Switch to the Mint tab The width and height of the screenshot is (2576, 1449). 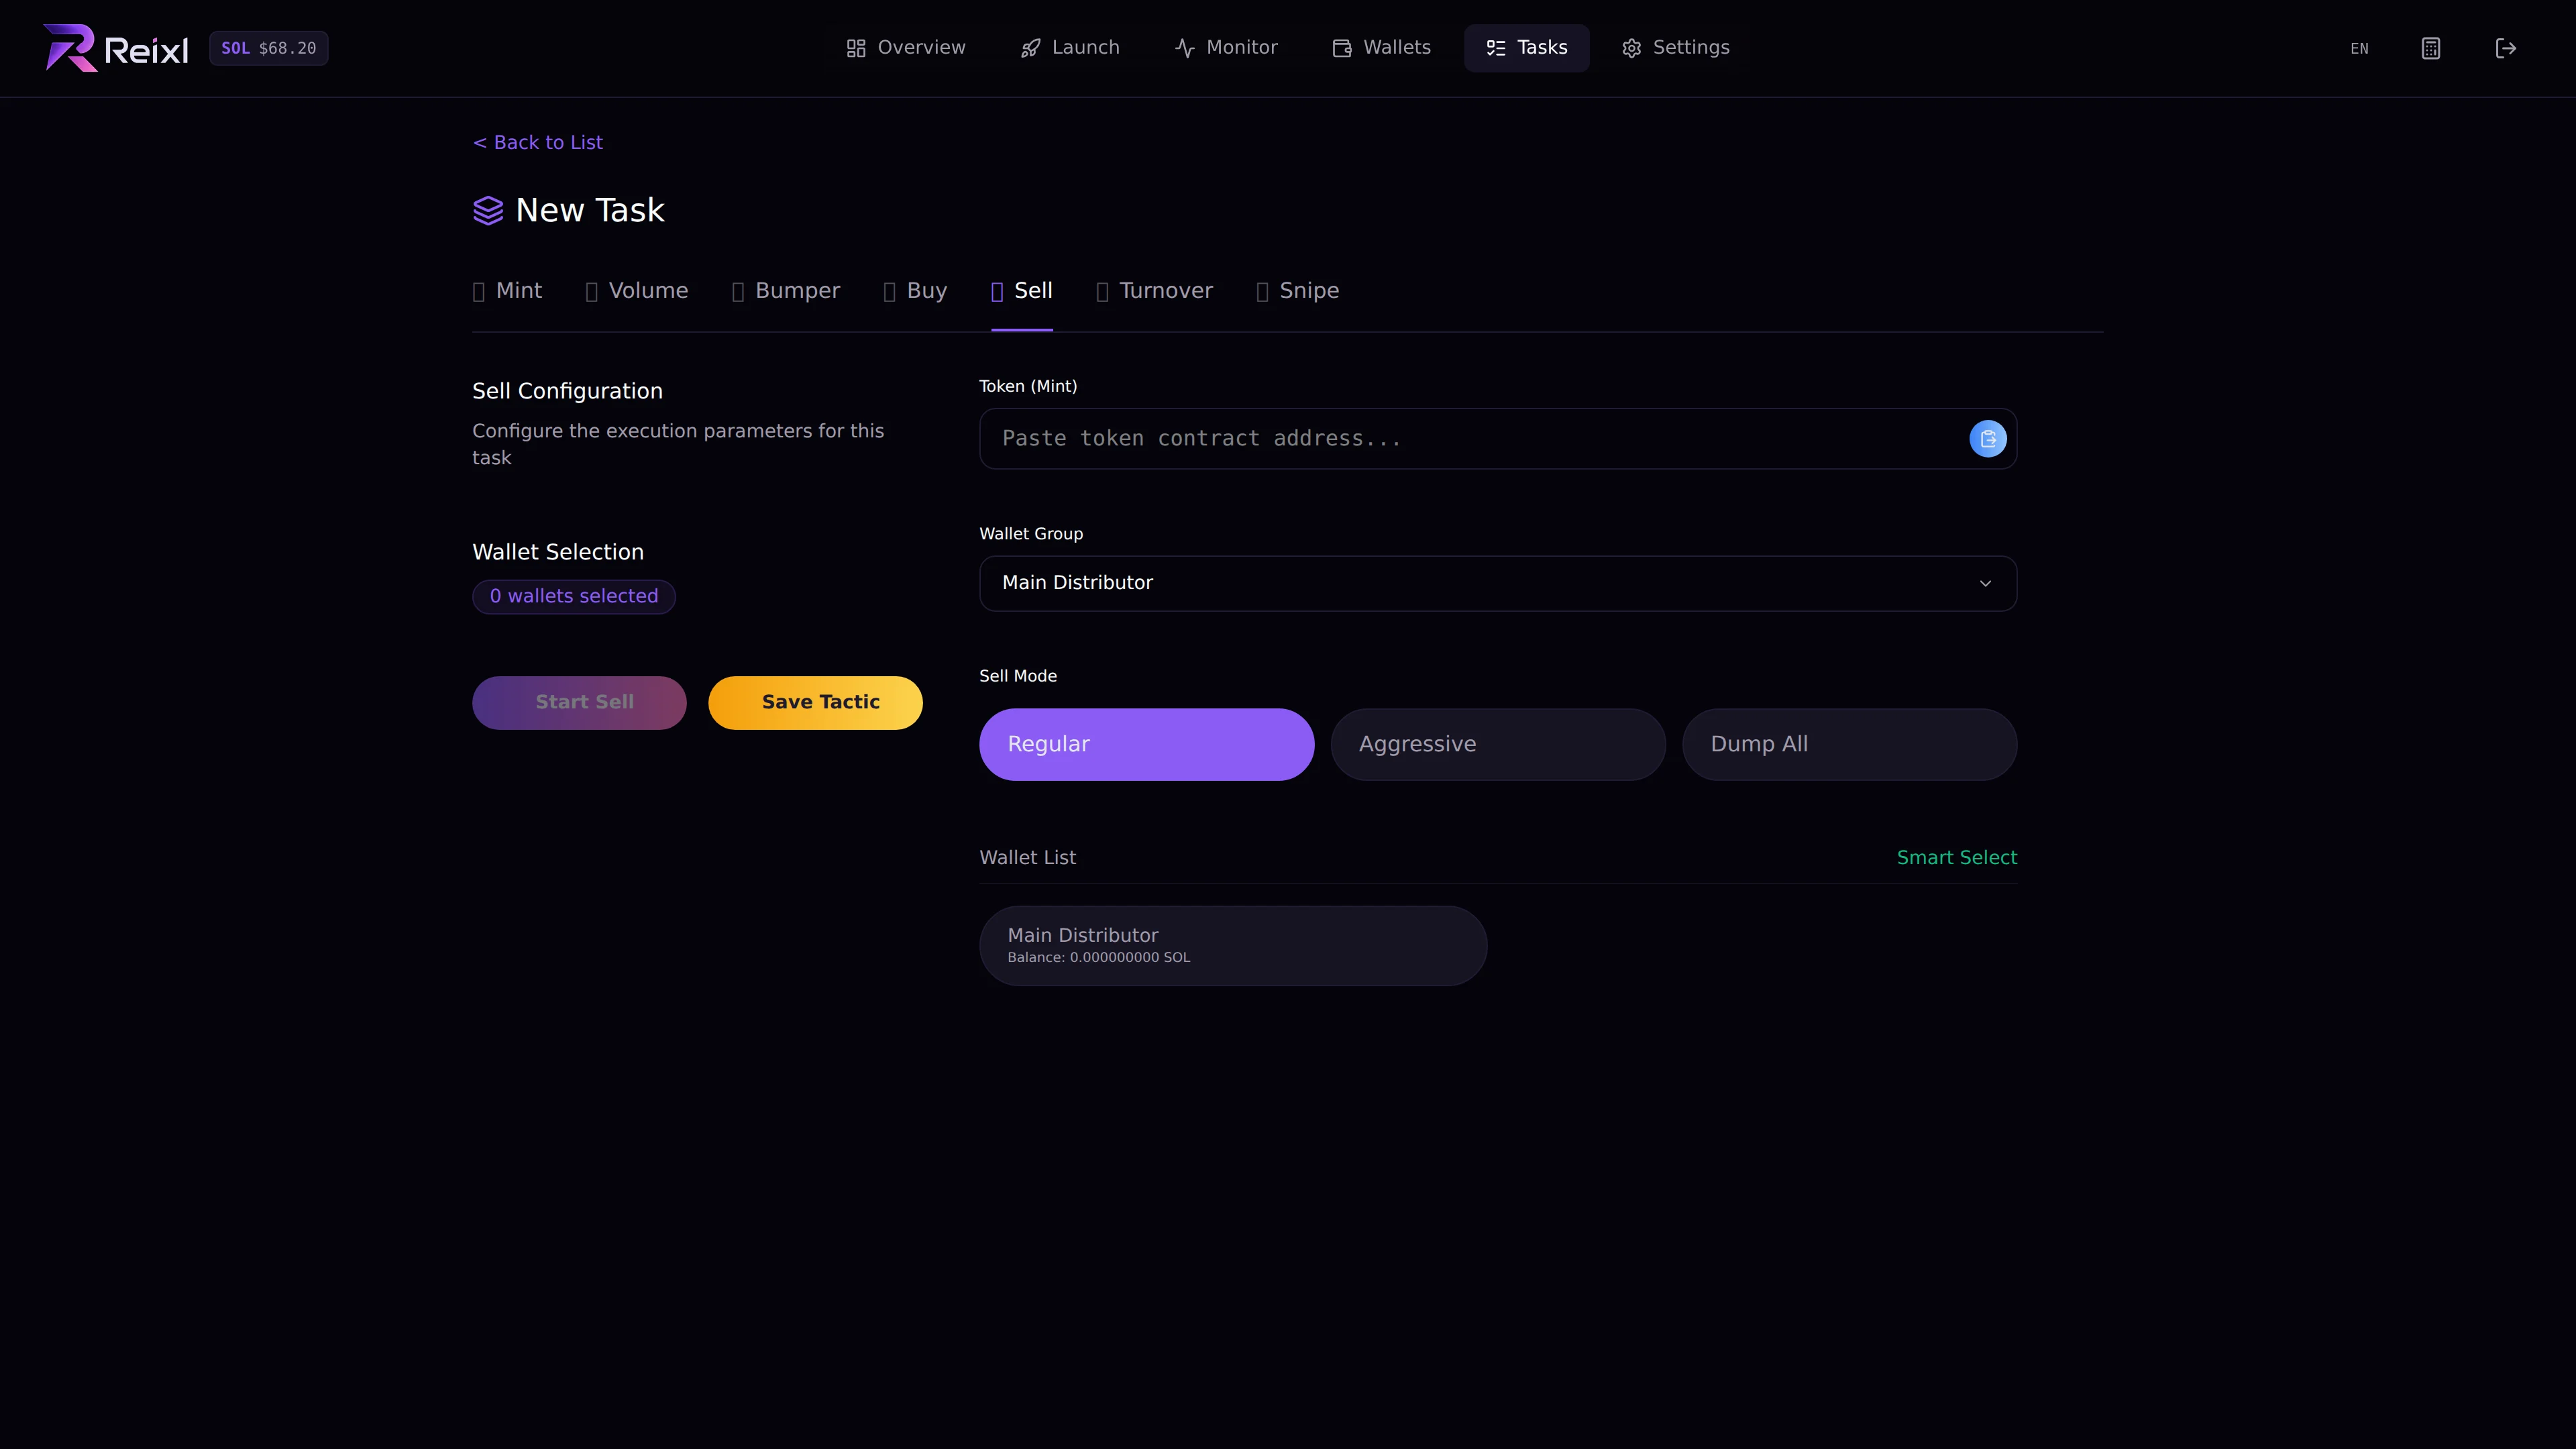pyautogui.click(x=507, y=291)
